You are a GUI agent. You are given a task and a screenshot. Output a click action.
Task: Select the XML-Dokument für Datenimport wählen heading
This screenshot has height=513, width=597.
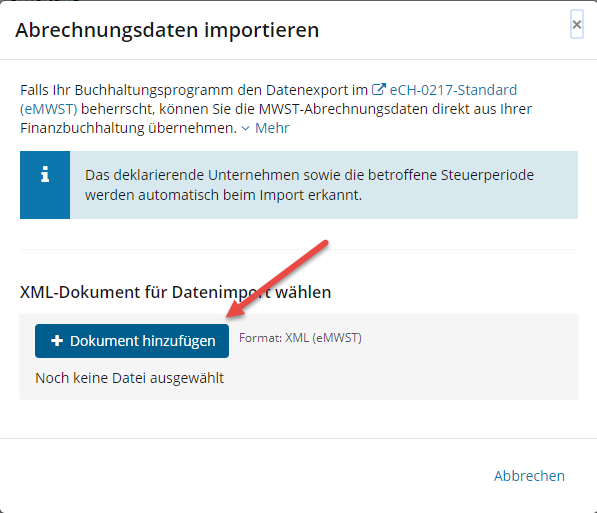tap(176, 292)
